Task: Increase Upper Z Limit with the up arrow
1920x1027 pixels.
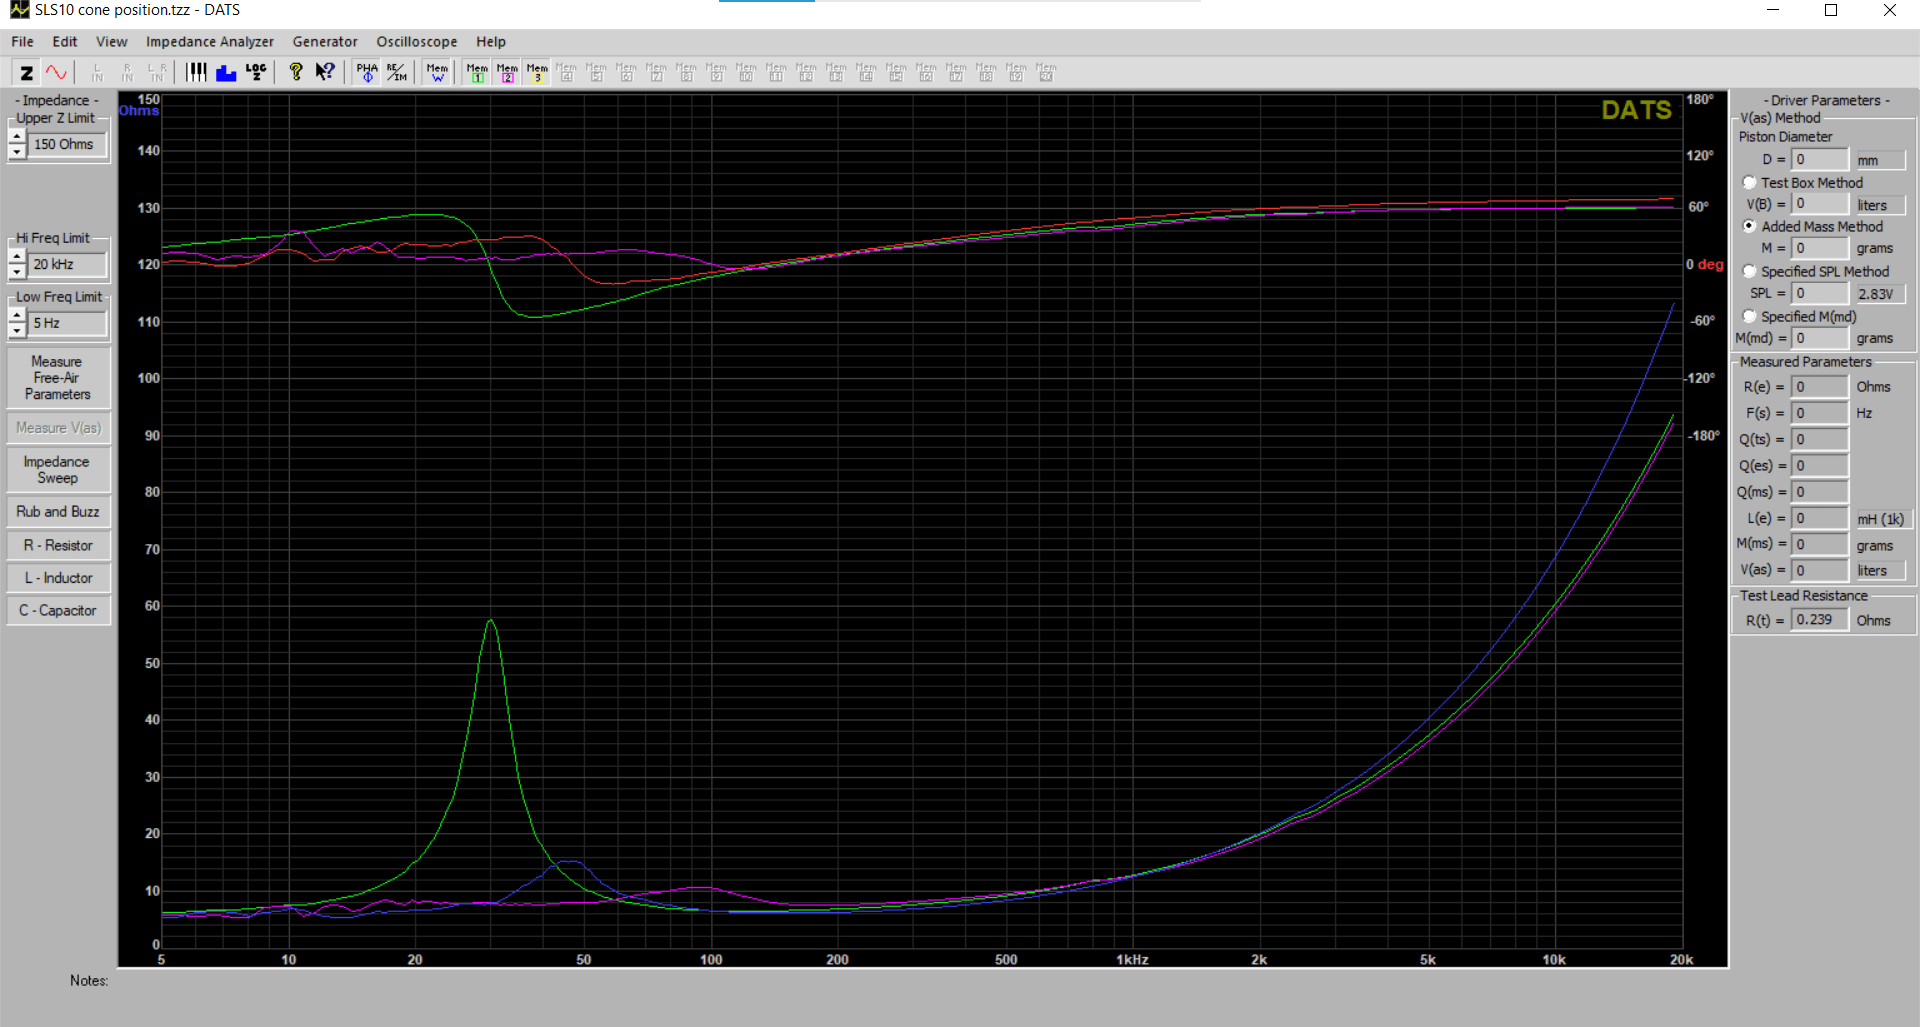Action: pos(17,137)
